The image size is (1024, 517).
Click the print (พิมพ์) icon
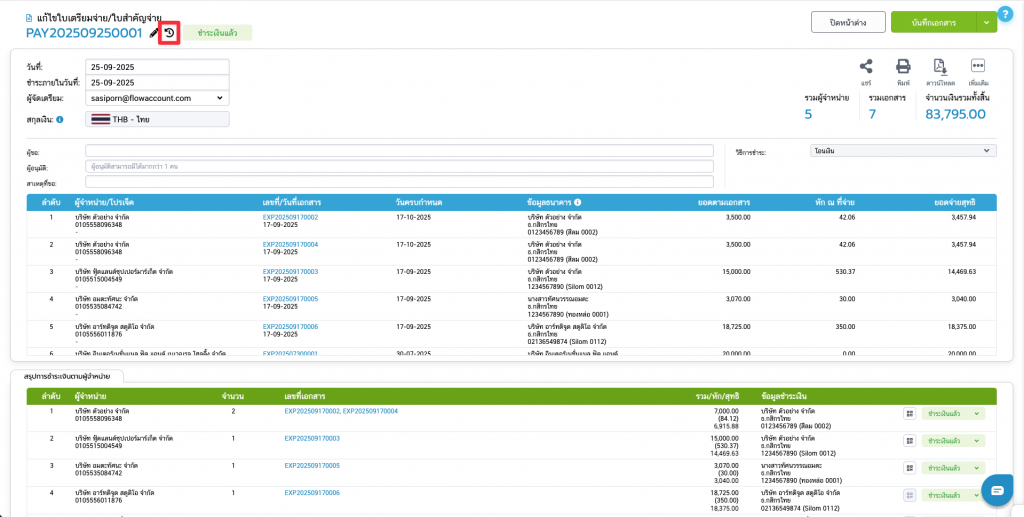(903, 67)
